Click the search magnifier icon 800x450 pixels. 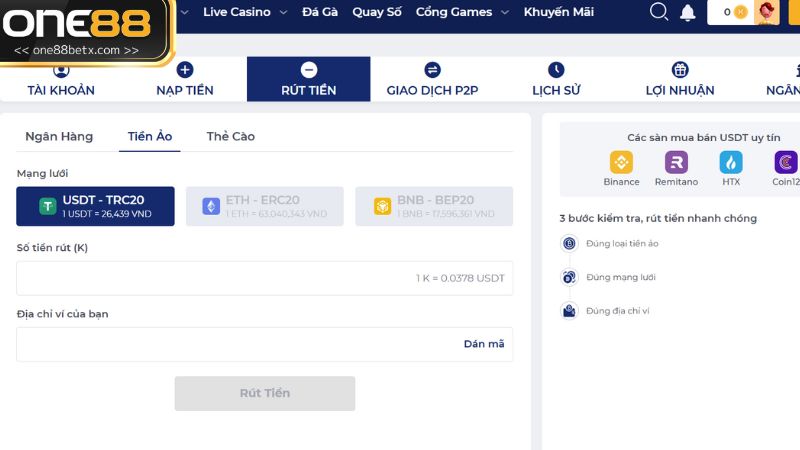(658, 12)
